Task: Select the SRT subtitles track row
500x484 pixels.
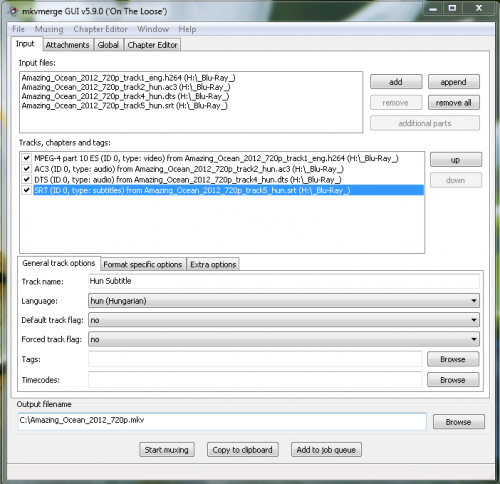Action: tap(228, 190)
